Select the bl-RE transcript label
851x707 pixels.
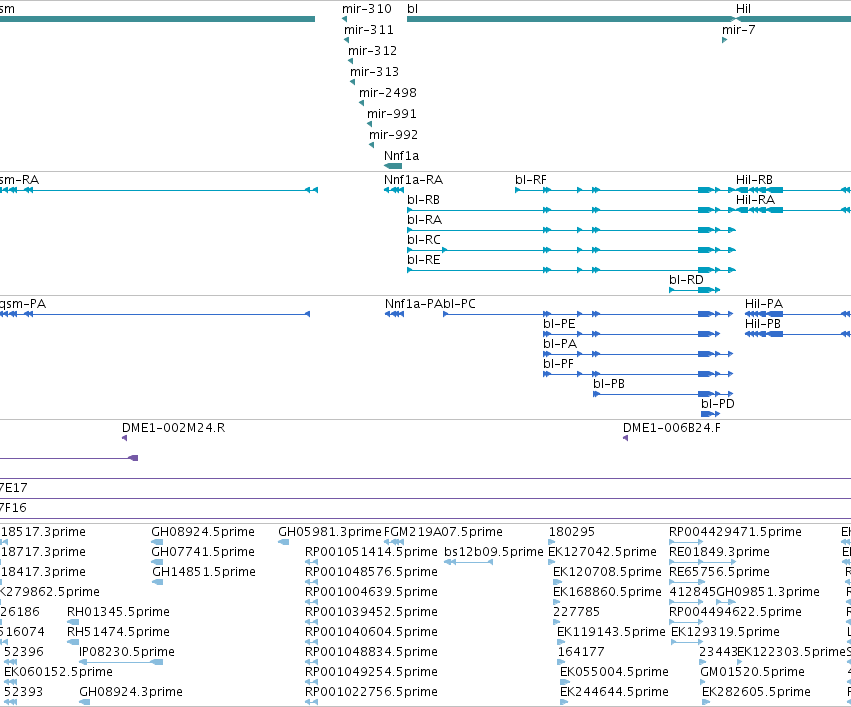[424, 260]
